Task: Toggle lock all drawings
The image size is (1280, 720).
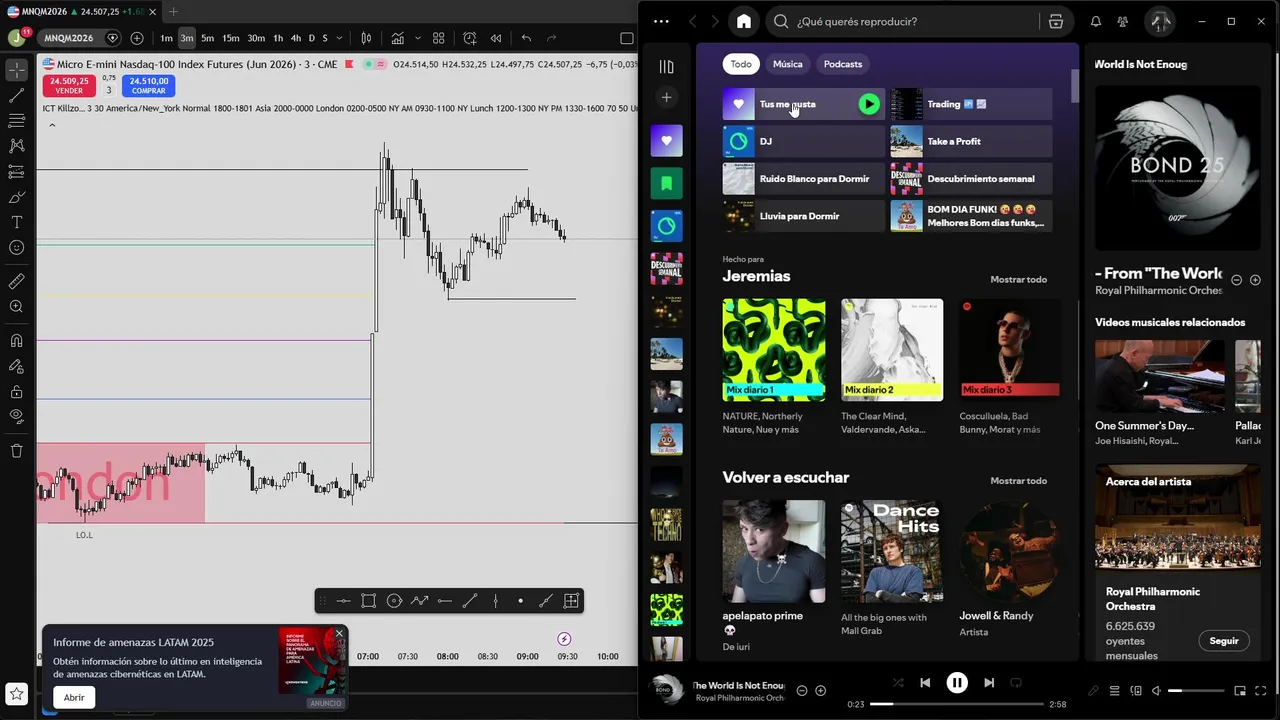Action: coord(16,391)
